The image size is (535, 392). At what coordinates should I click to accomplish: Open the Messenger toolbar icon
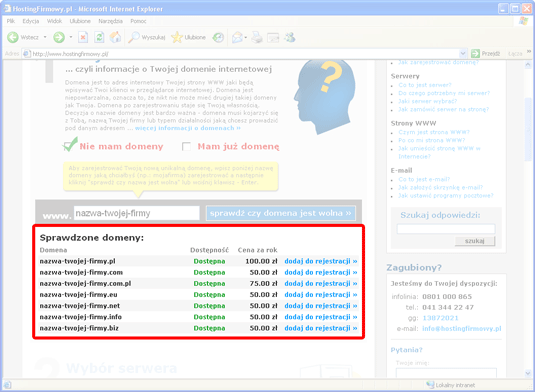pyautogui.click(x=290, y=37)
